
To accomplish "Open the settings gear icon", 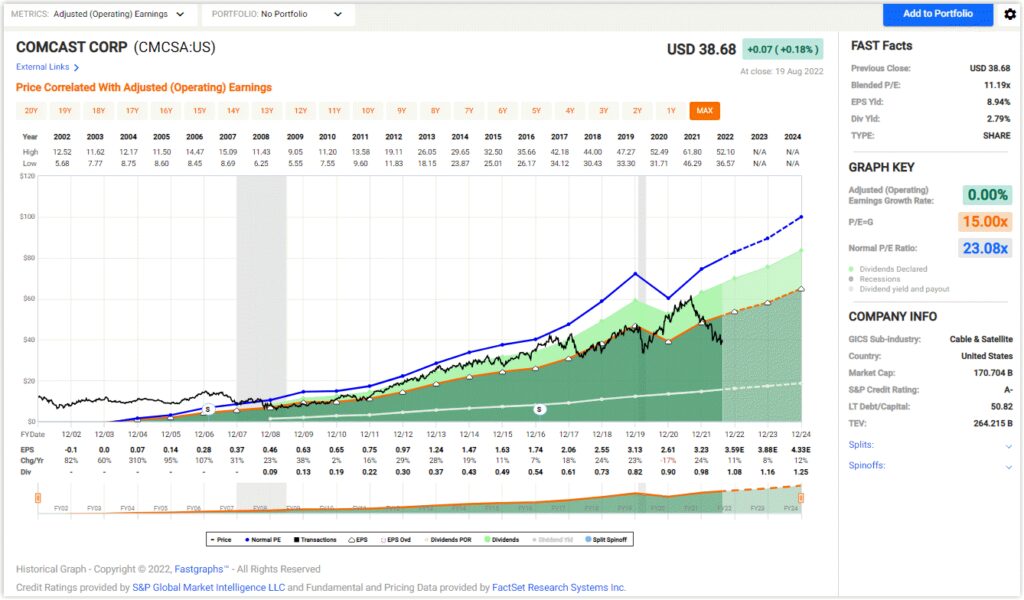I will click(1010, 14).
